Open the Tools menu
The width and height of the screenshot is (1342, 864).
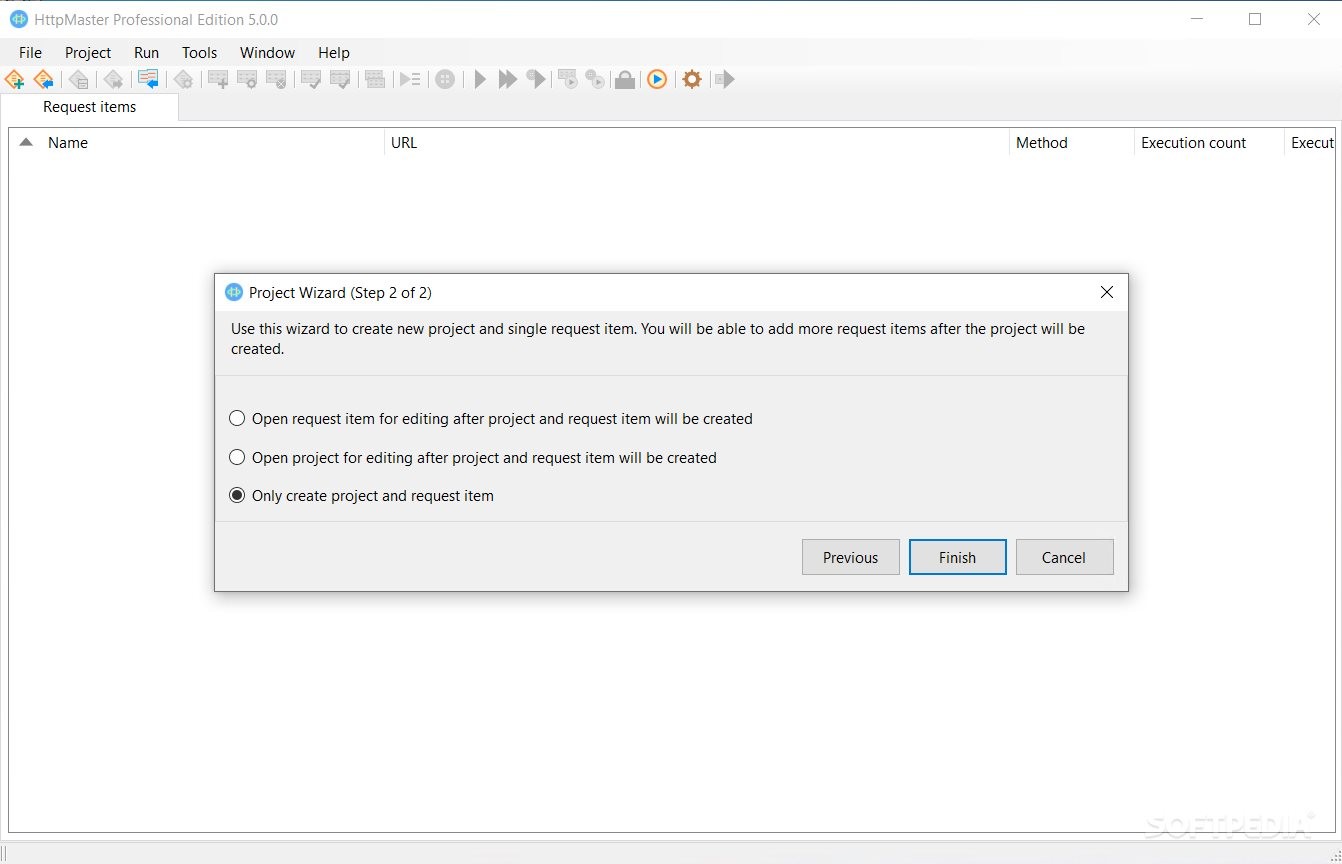click(199, 53)
